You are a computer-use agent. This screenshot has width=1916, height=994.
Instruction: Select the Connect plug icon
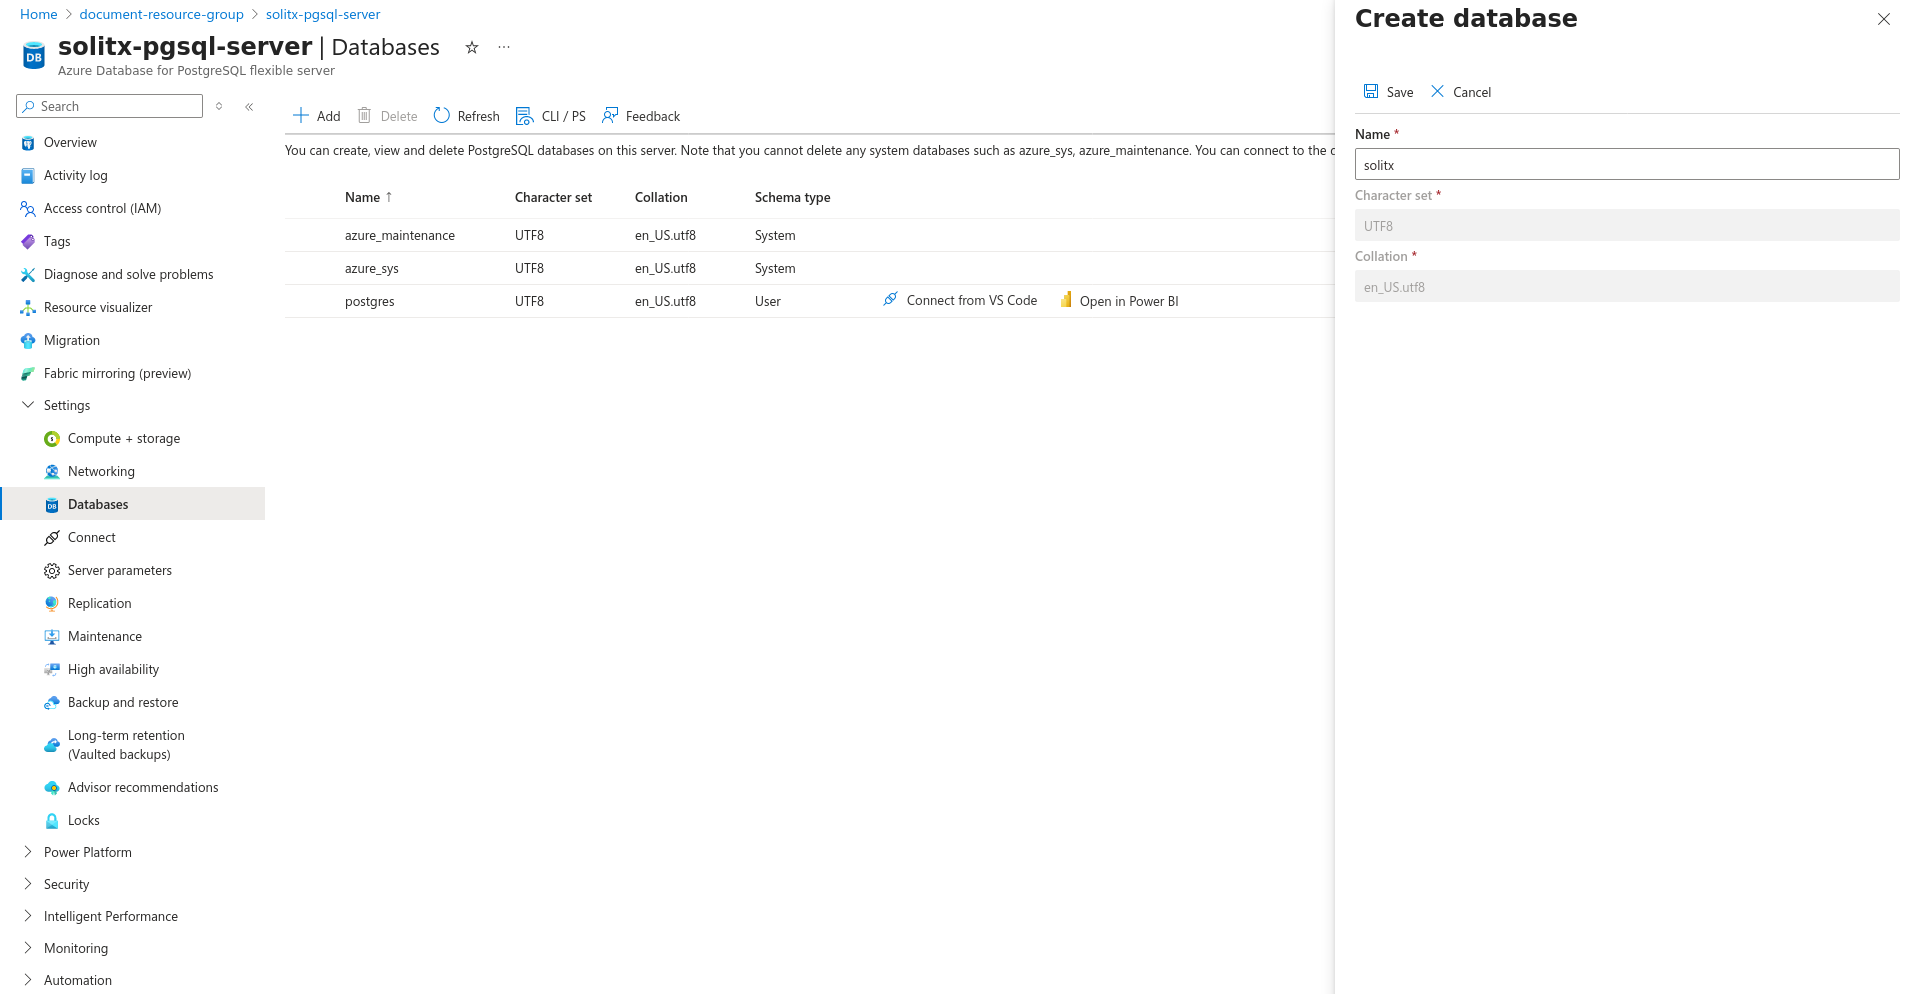point(52,538)
